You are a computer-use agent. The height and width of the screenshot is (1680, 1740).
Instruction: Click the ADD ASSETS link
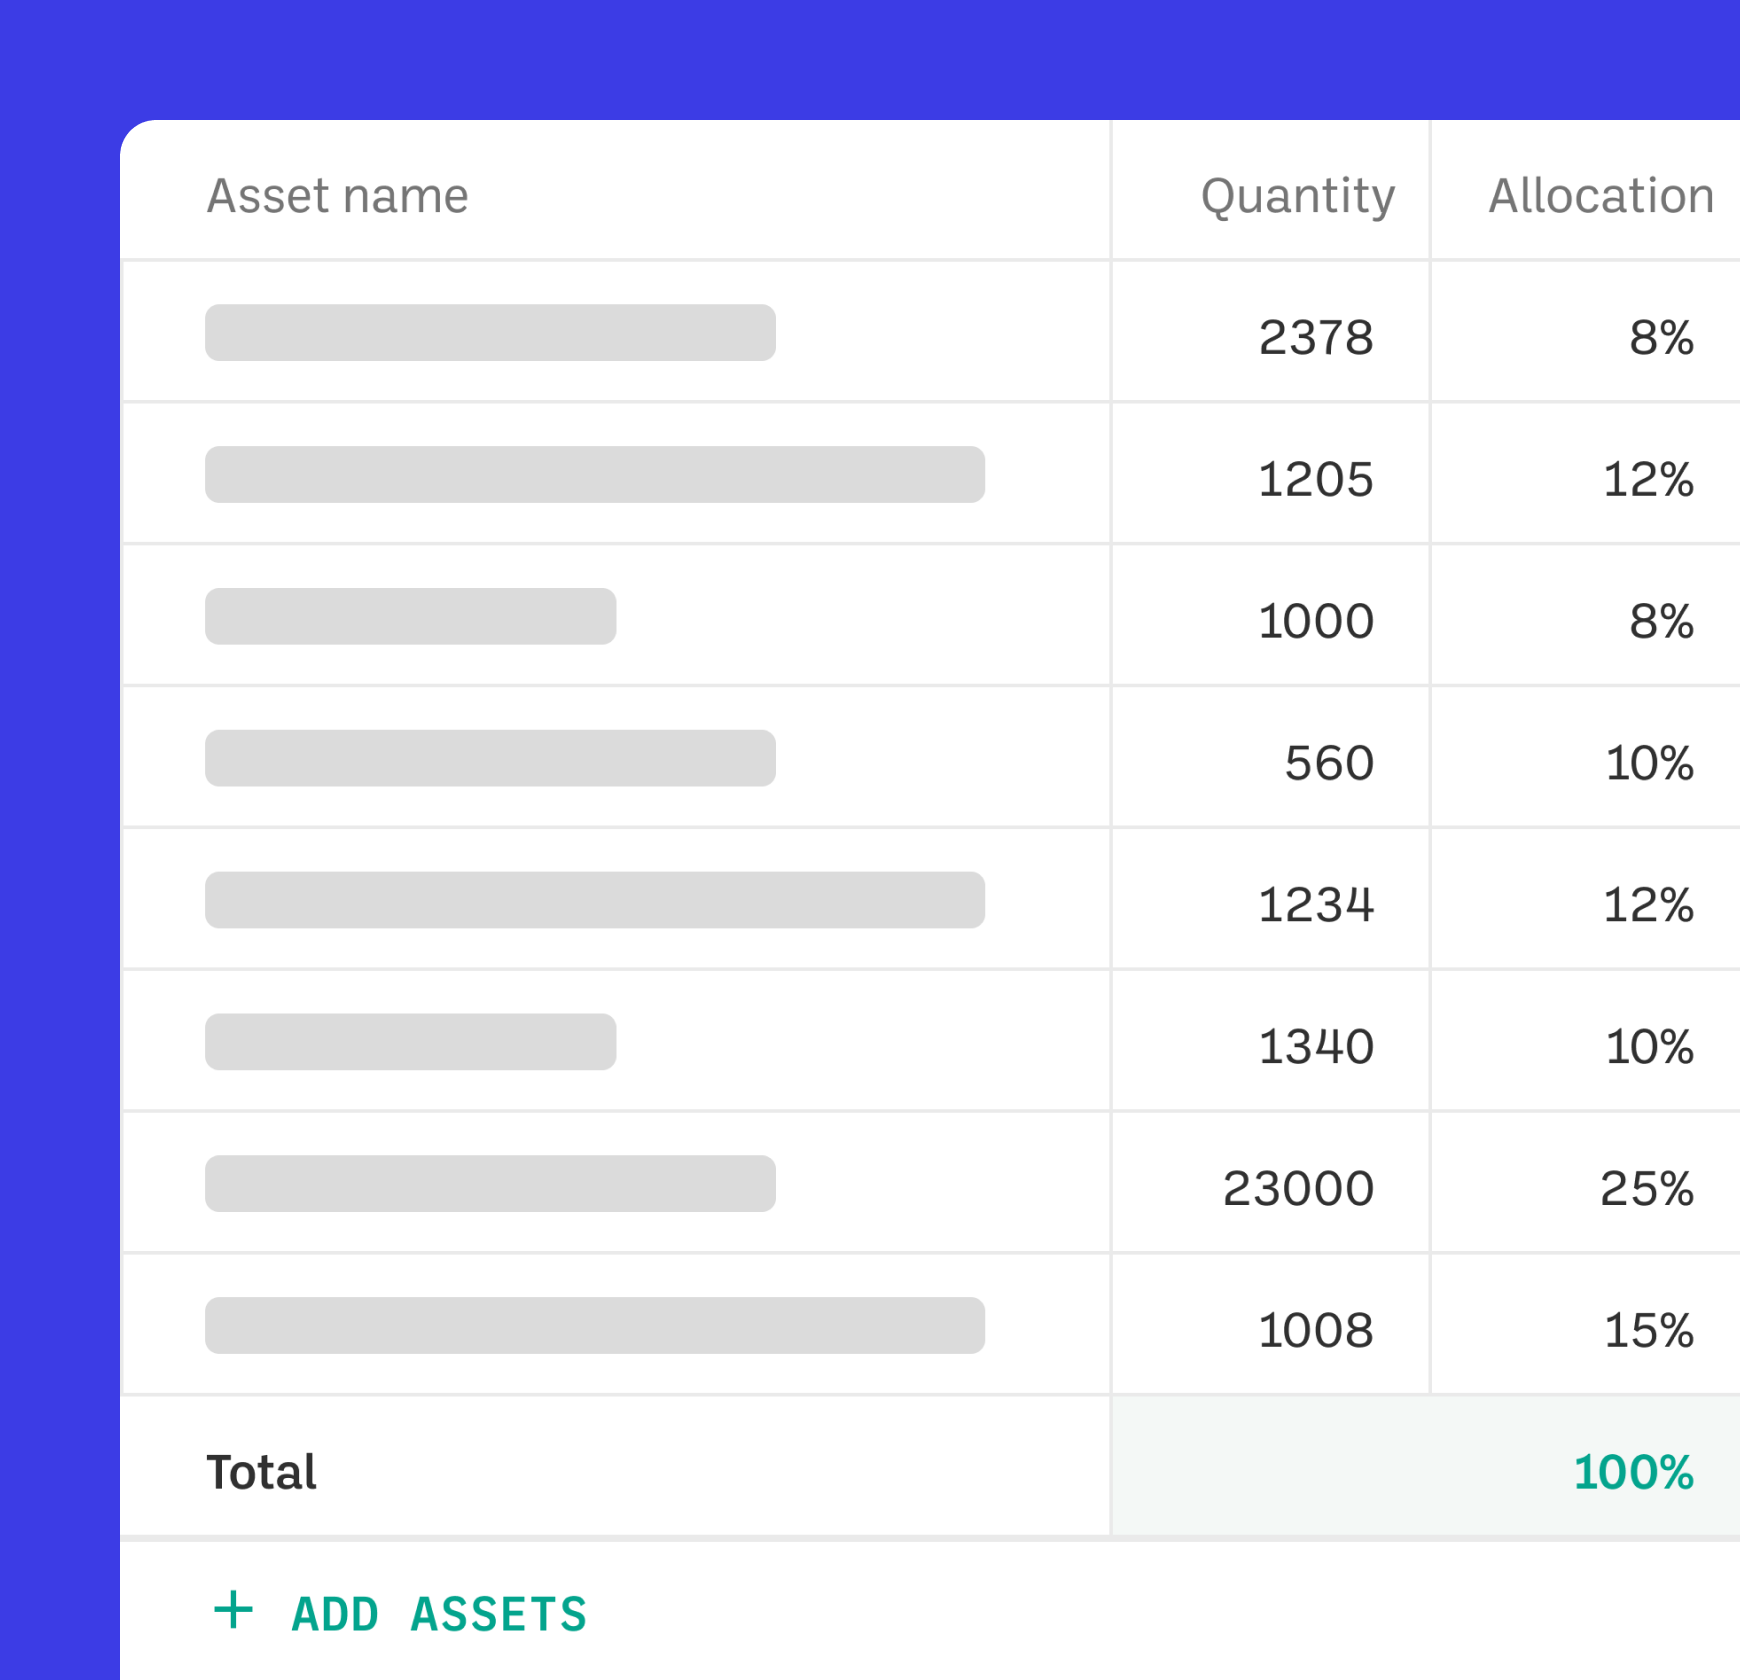[x=438, y=1614]
